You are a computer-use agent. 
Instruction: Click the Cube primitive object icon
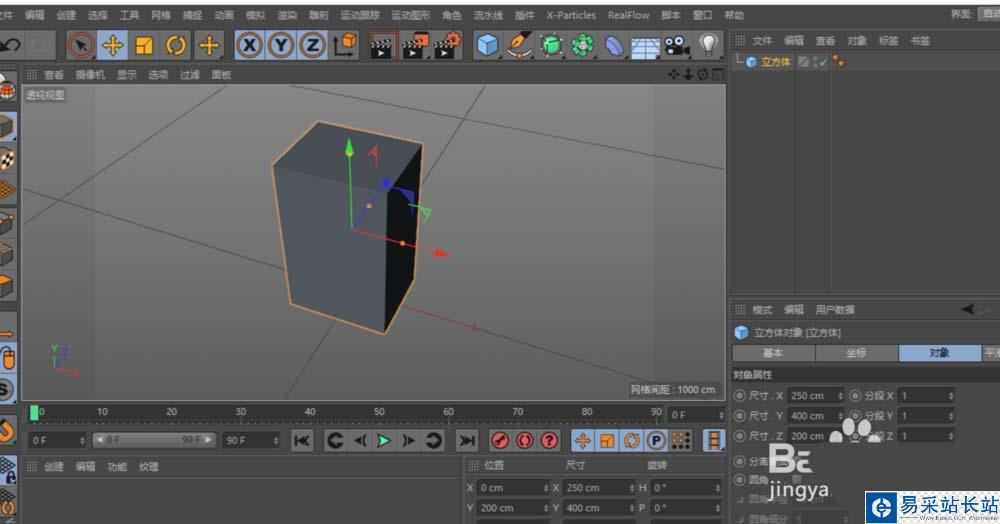click(x=487, y=45)
